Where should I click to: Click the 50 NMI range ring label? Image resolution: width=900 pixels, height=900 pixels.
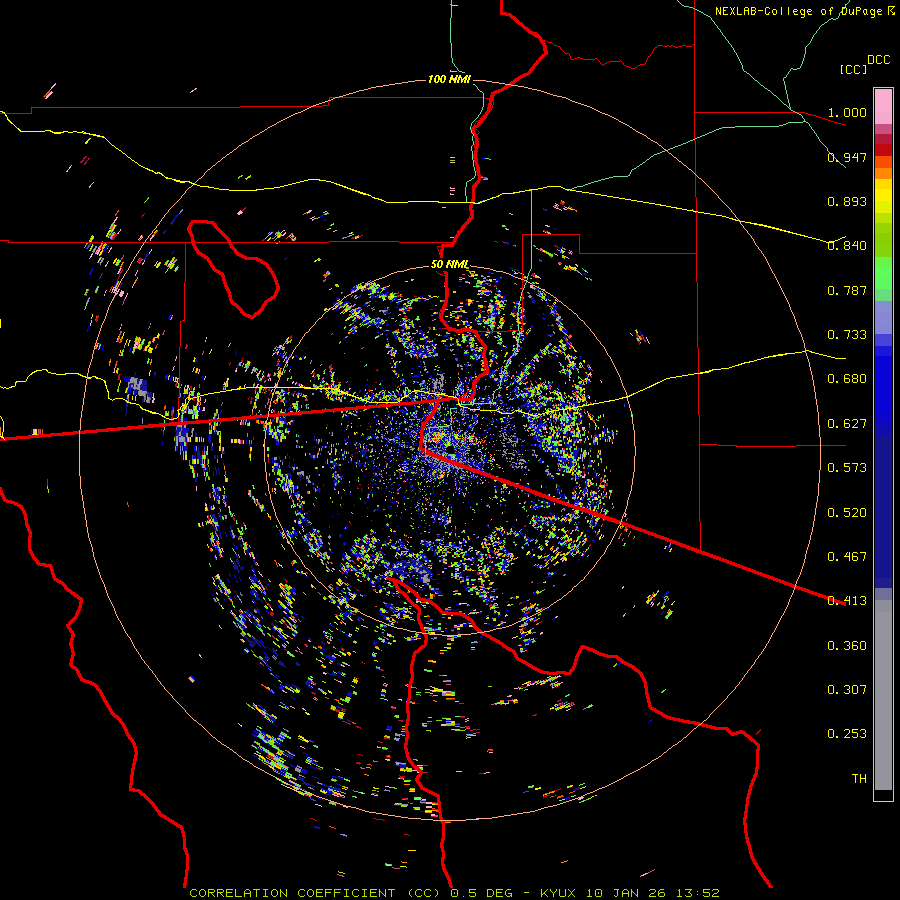[x=449, y=264]
